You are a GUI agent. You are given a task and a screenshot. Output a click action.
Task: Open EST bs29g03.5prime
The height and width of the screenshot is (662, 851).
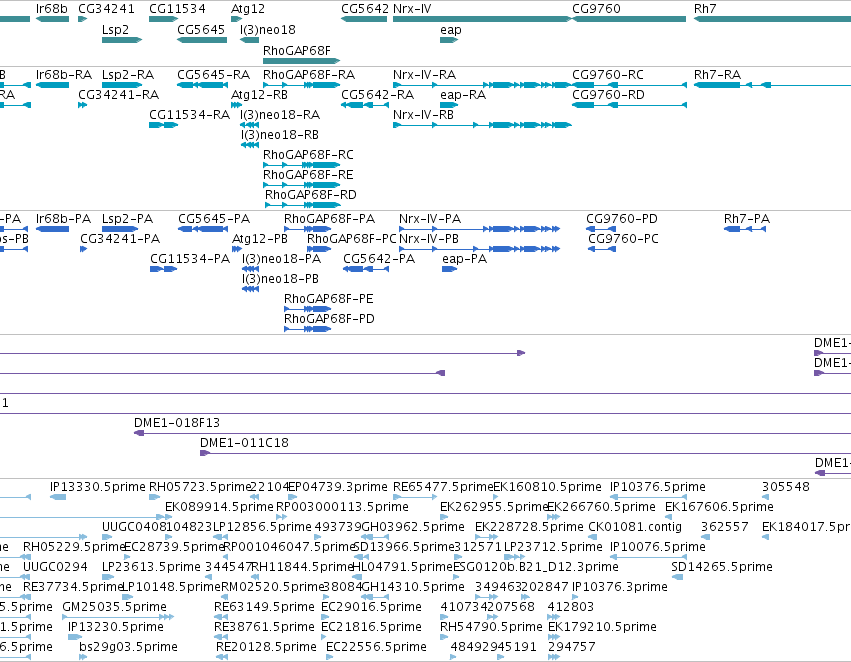[128, 647]
